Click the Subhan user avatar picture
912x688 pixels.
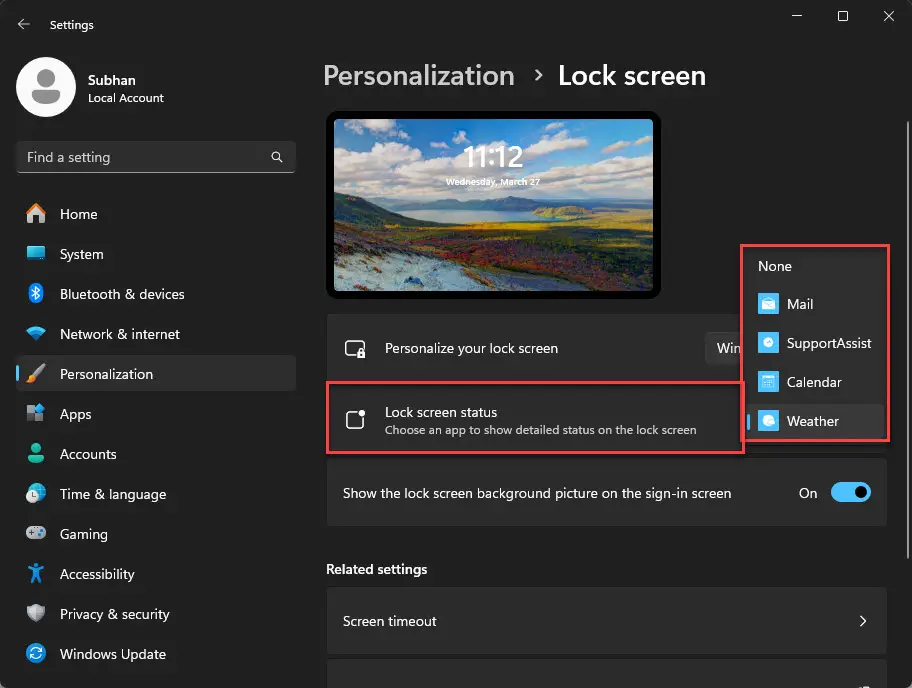[x=46, y=87]
